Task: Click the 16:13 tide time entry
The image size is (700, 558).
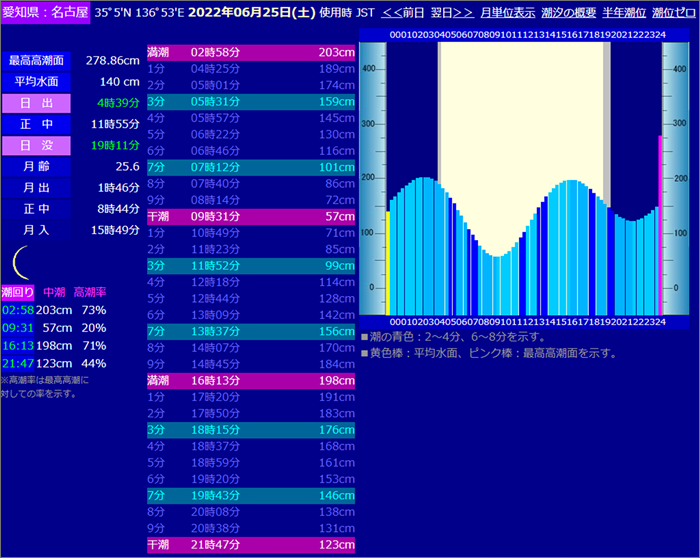Action: coord(18,346)
